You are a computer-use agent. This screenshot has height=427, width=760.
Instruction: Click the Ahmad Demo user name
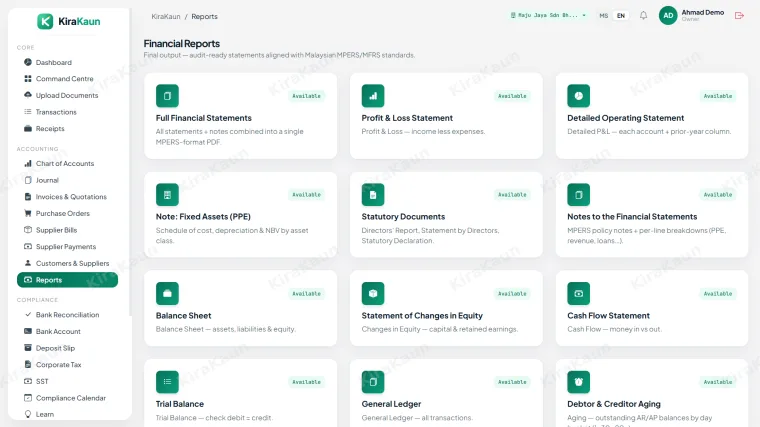[703, 12]
